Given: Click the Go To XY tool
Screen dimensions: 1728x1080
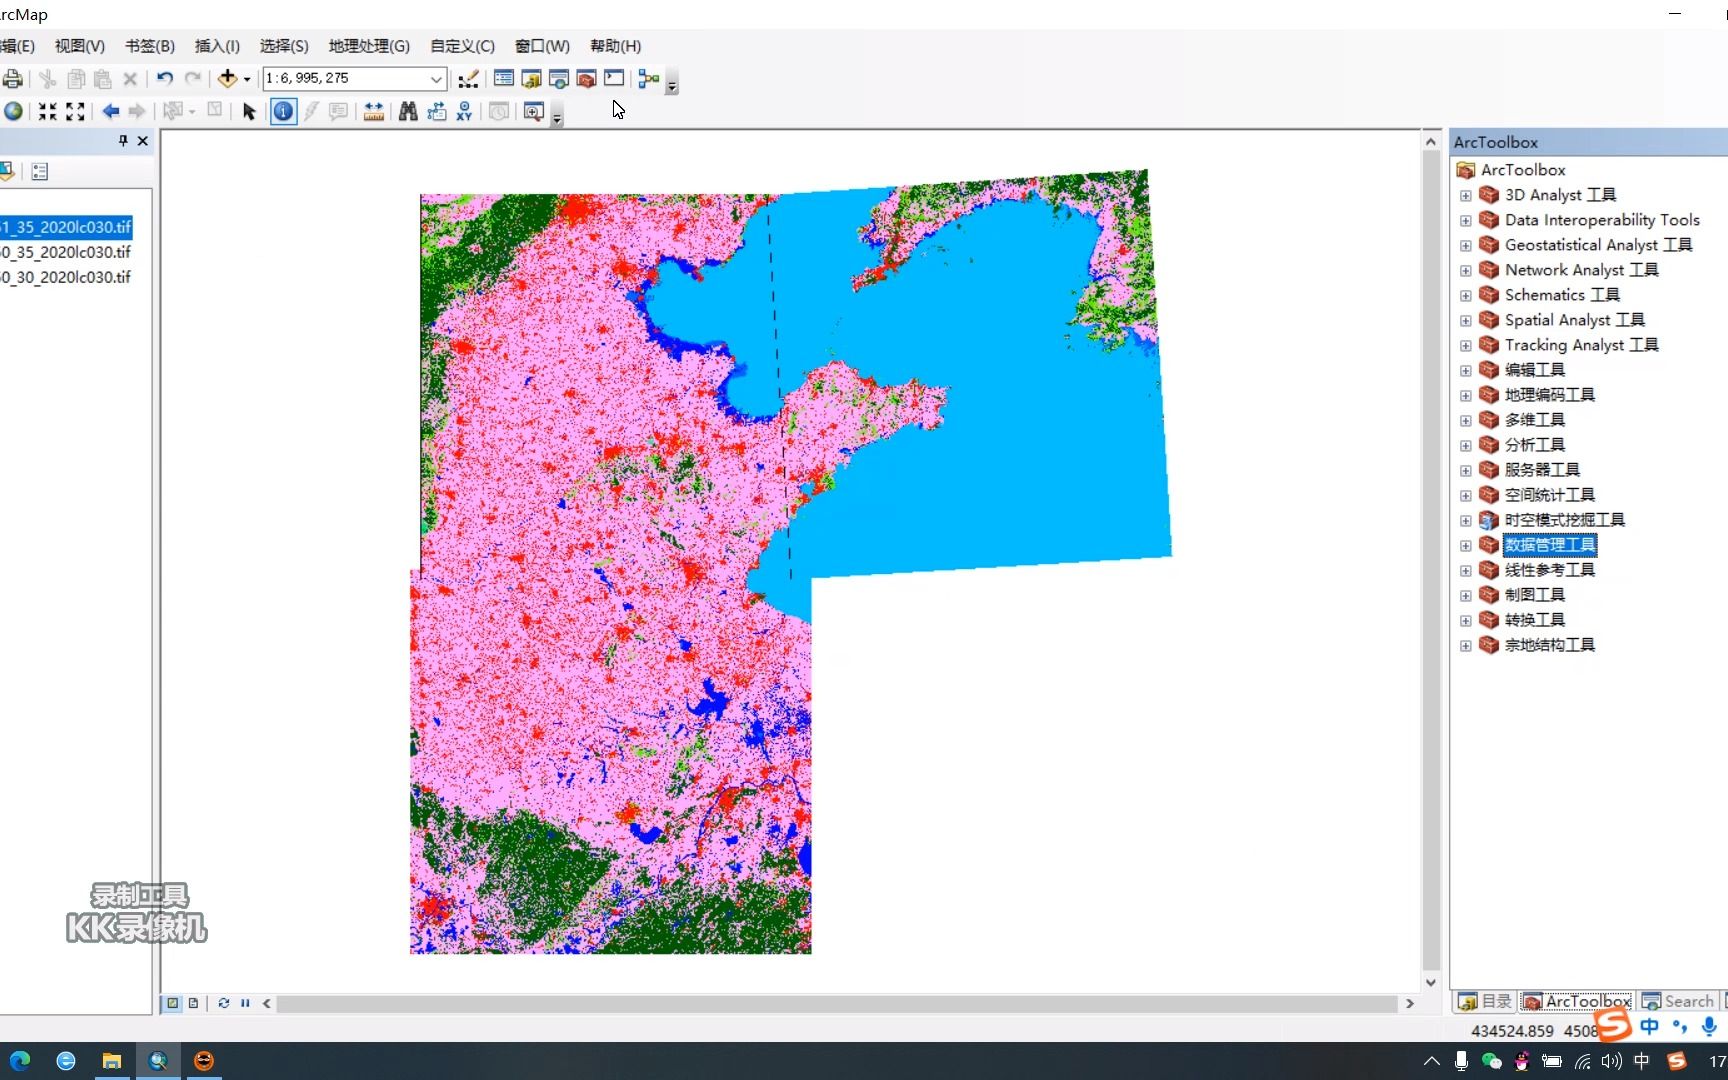Looking at the screenshot, I should click(x=464, y=112).
